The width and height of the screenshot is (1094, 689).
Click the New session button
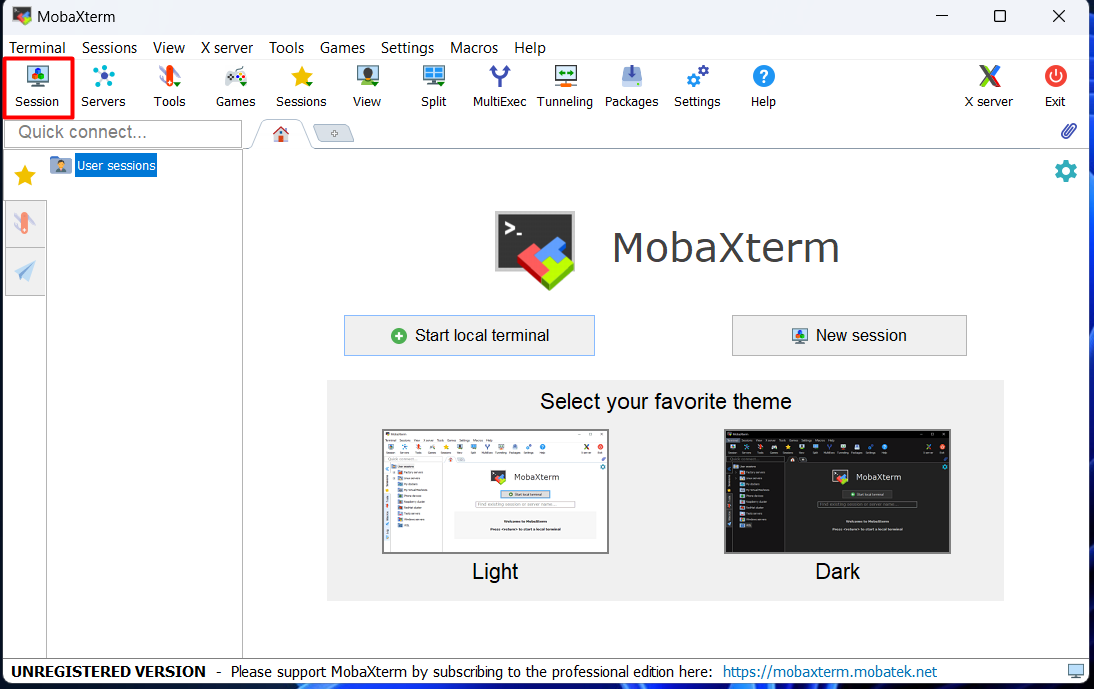(849, 335)
